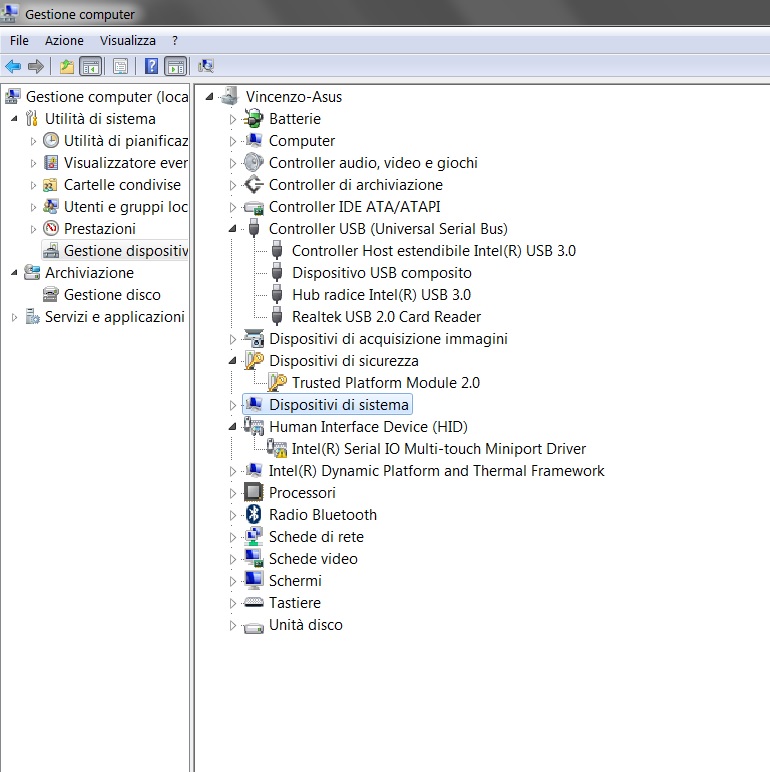The image size is (770, 772).
Task: Select Gestione disco in left tree
Action: [x=112, y=294]
